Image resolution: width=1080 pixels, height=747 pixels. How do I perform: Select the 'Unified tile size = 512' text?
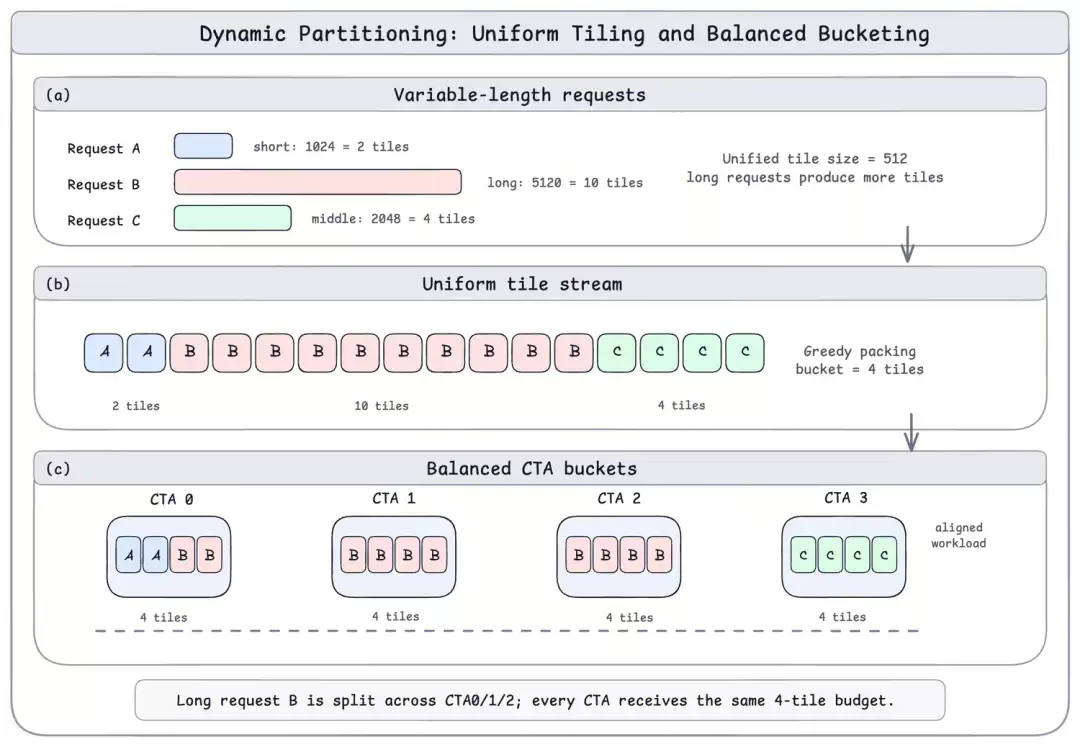(x=814, y=158)
